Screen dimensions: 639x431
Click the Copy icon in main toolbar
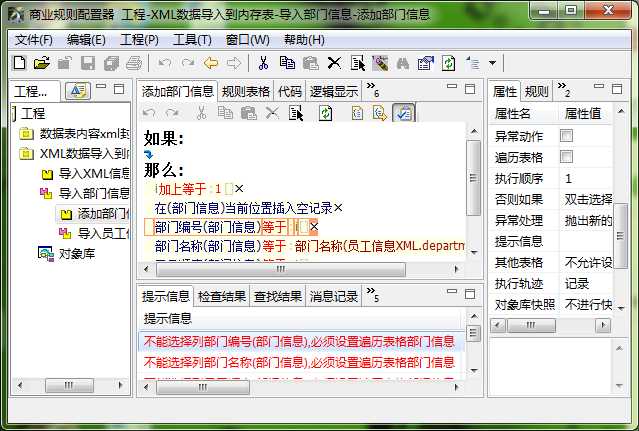(287, 63)
